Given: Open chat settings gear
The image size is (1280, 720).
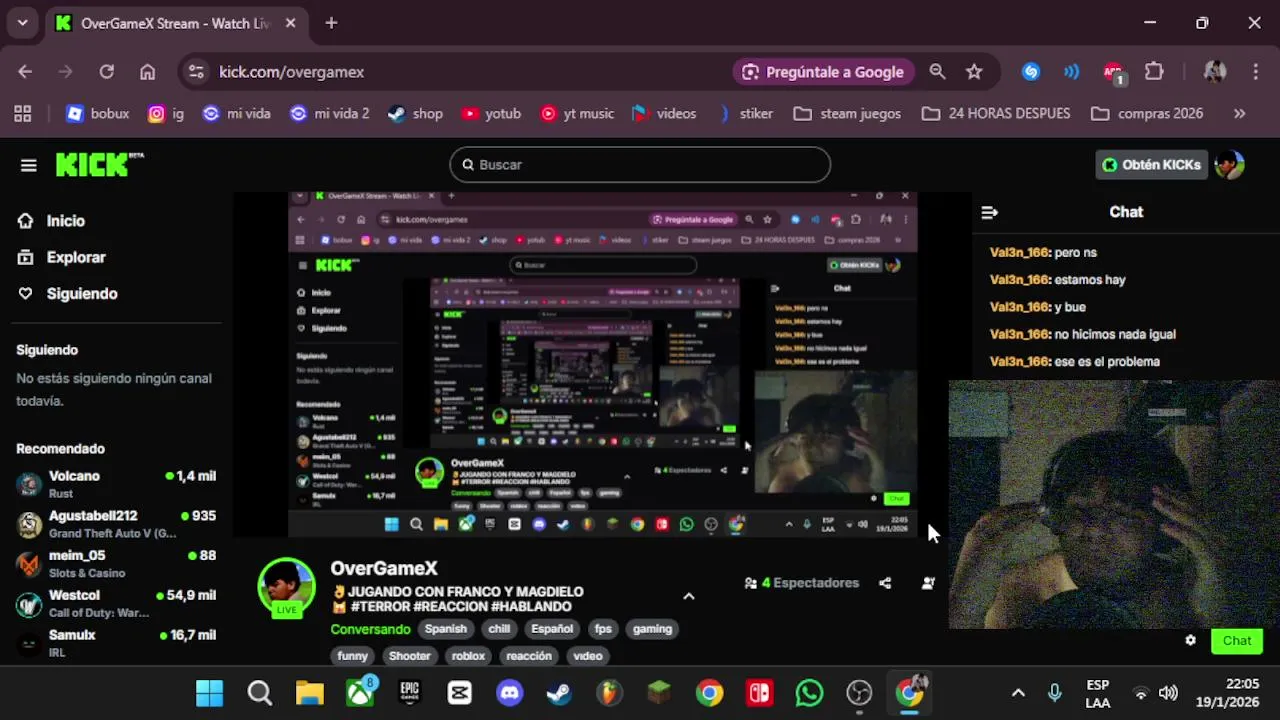Looking at the screenshot, I should (x=1190, y=641).
